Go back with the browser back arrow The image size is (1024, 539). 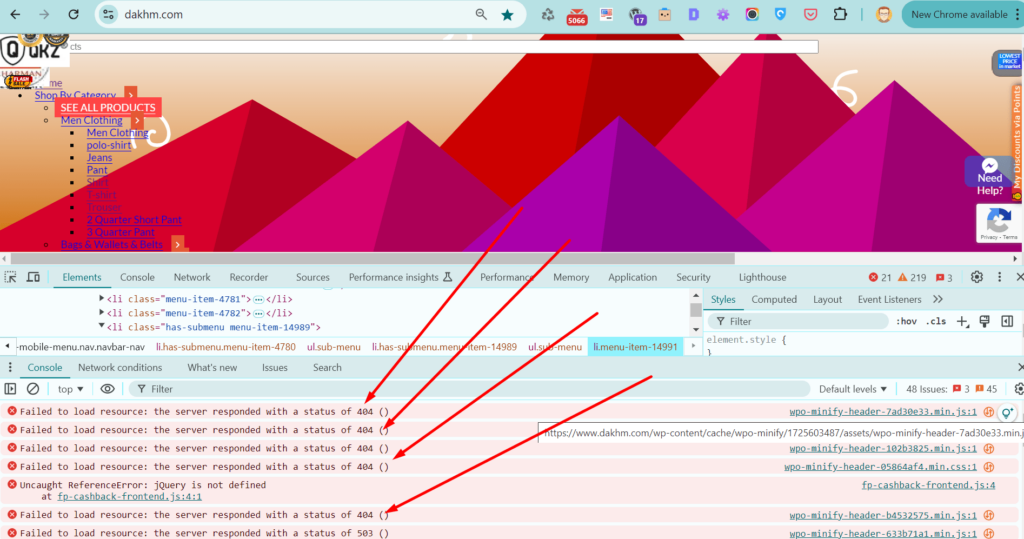point(16,14)
